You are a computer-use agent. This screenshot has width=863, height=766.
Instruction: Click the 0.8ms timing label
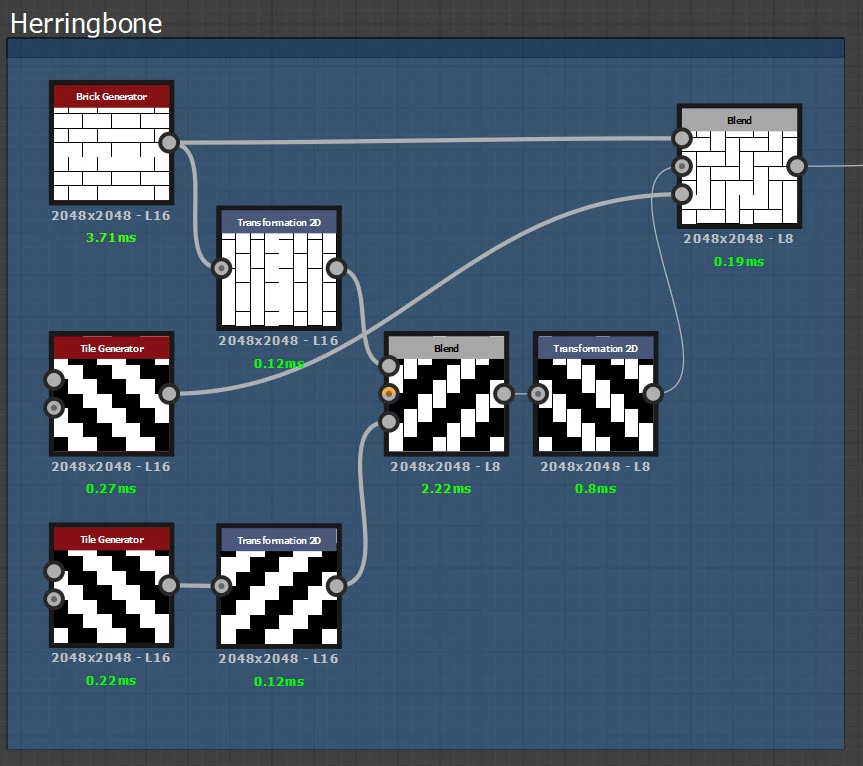[x=596, y=488]
